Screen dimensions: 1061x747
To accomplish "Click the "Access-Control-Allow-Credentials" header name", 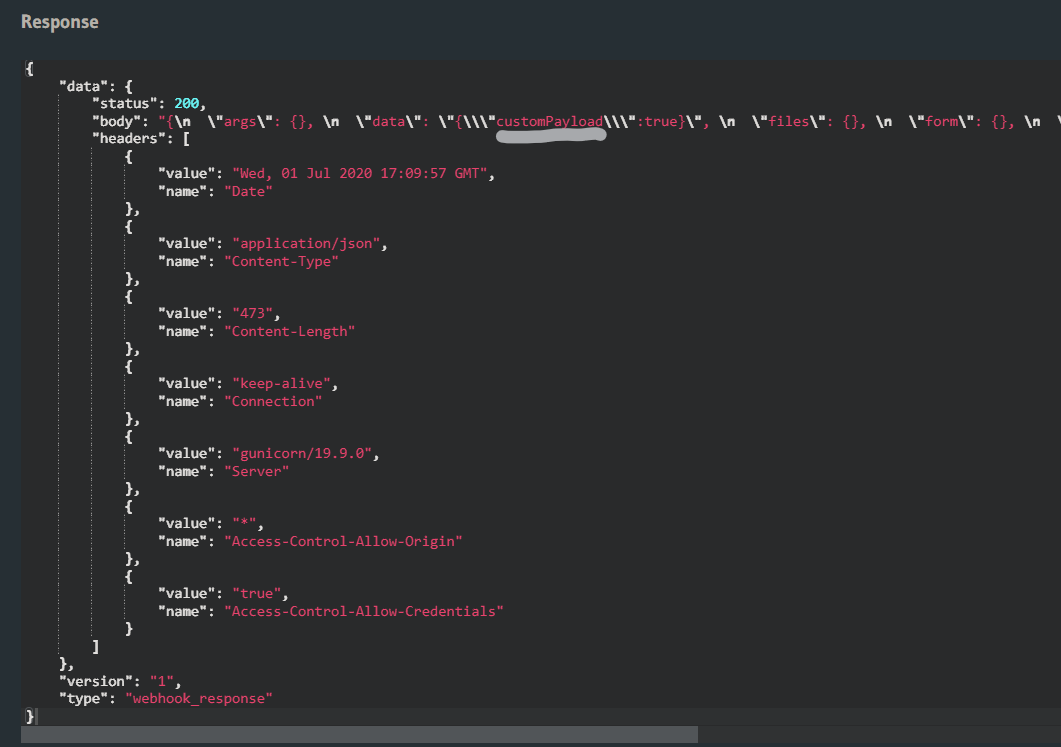I will pyautogui.click(x=364, y=612).
